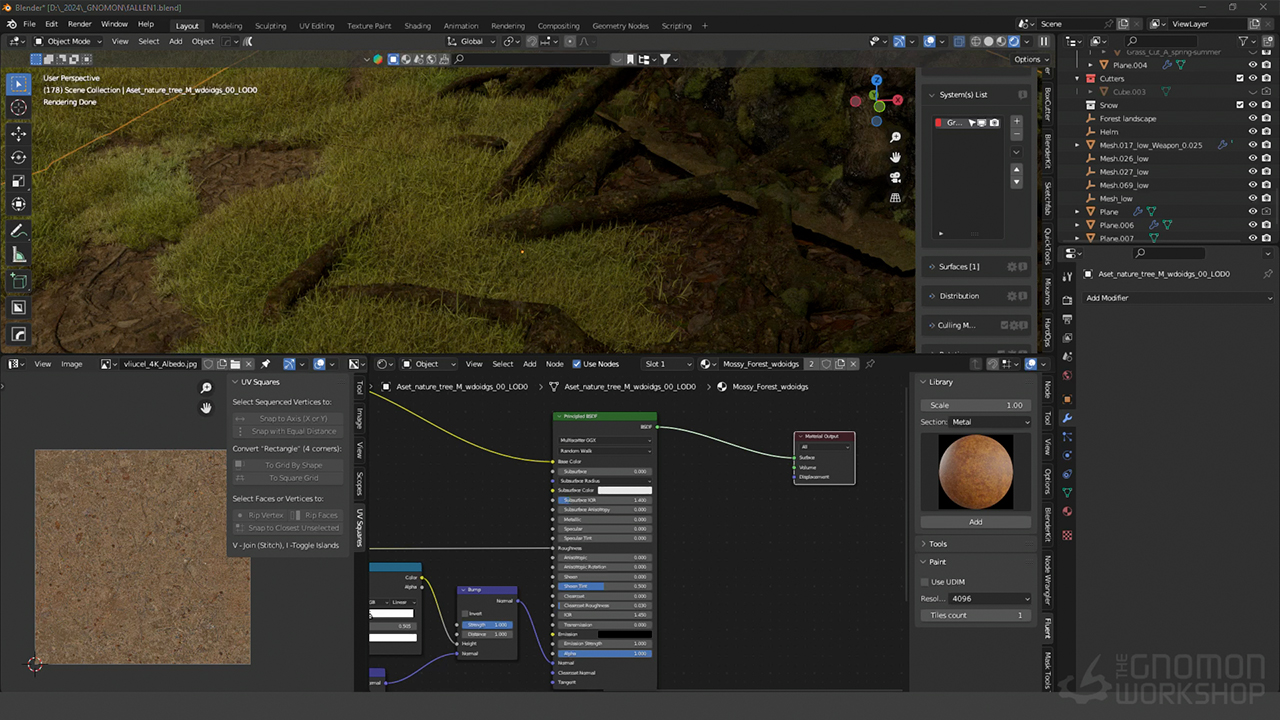Toggle the camera view icon
Viewport: 1280px width, 720px height.
point(895,178)
